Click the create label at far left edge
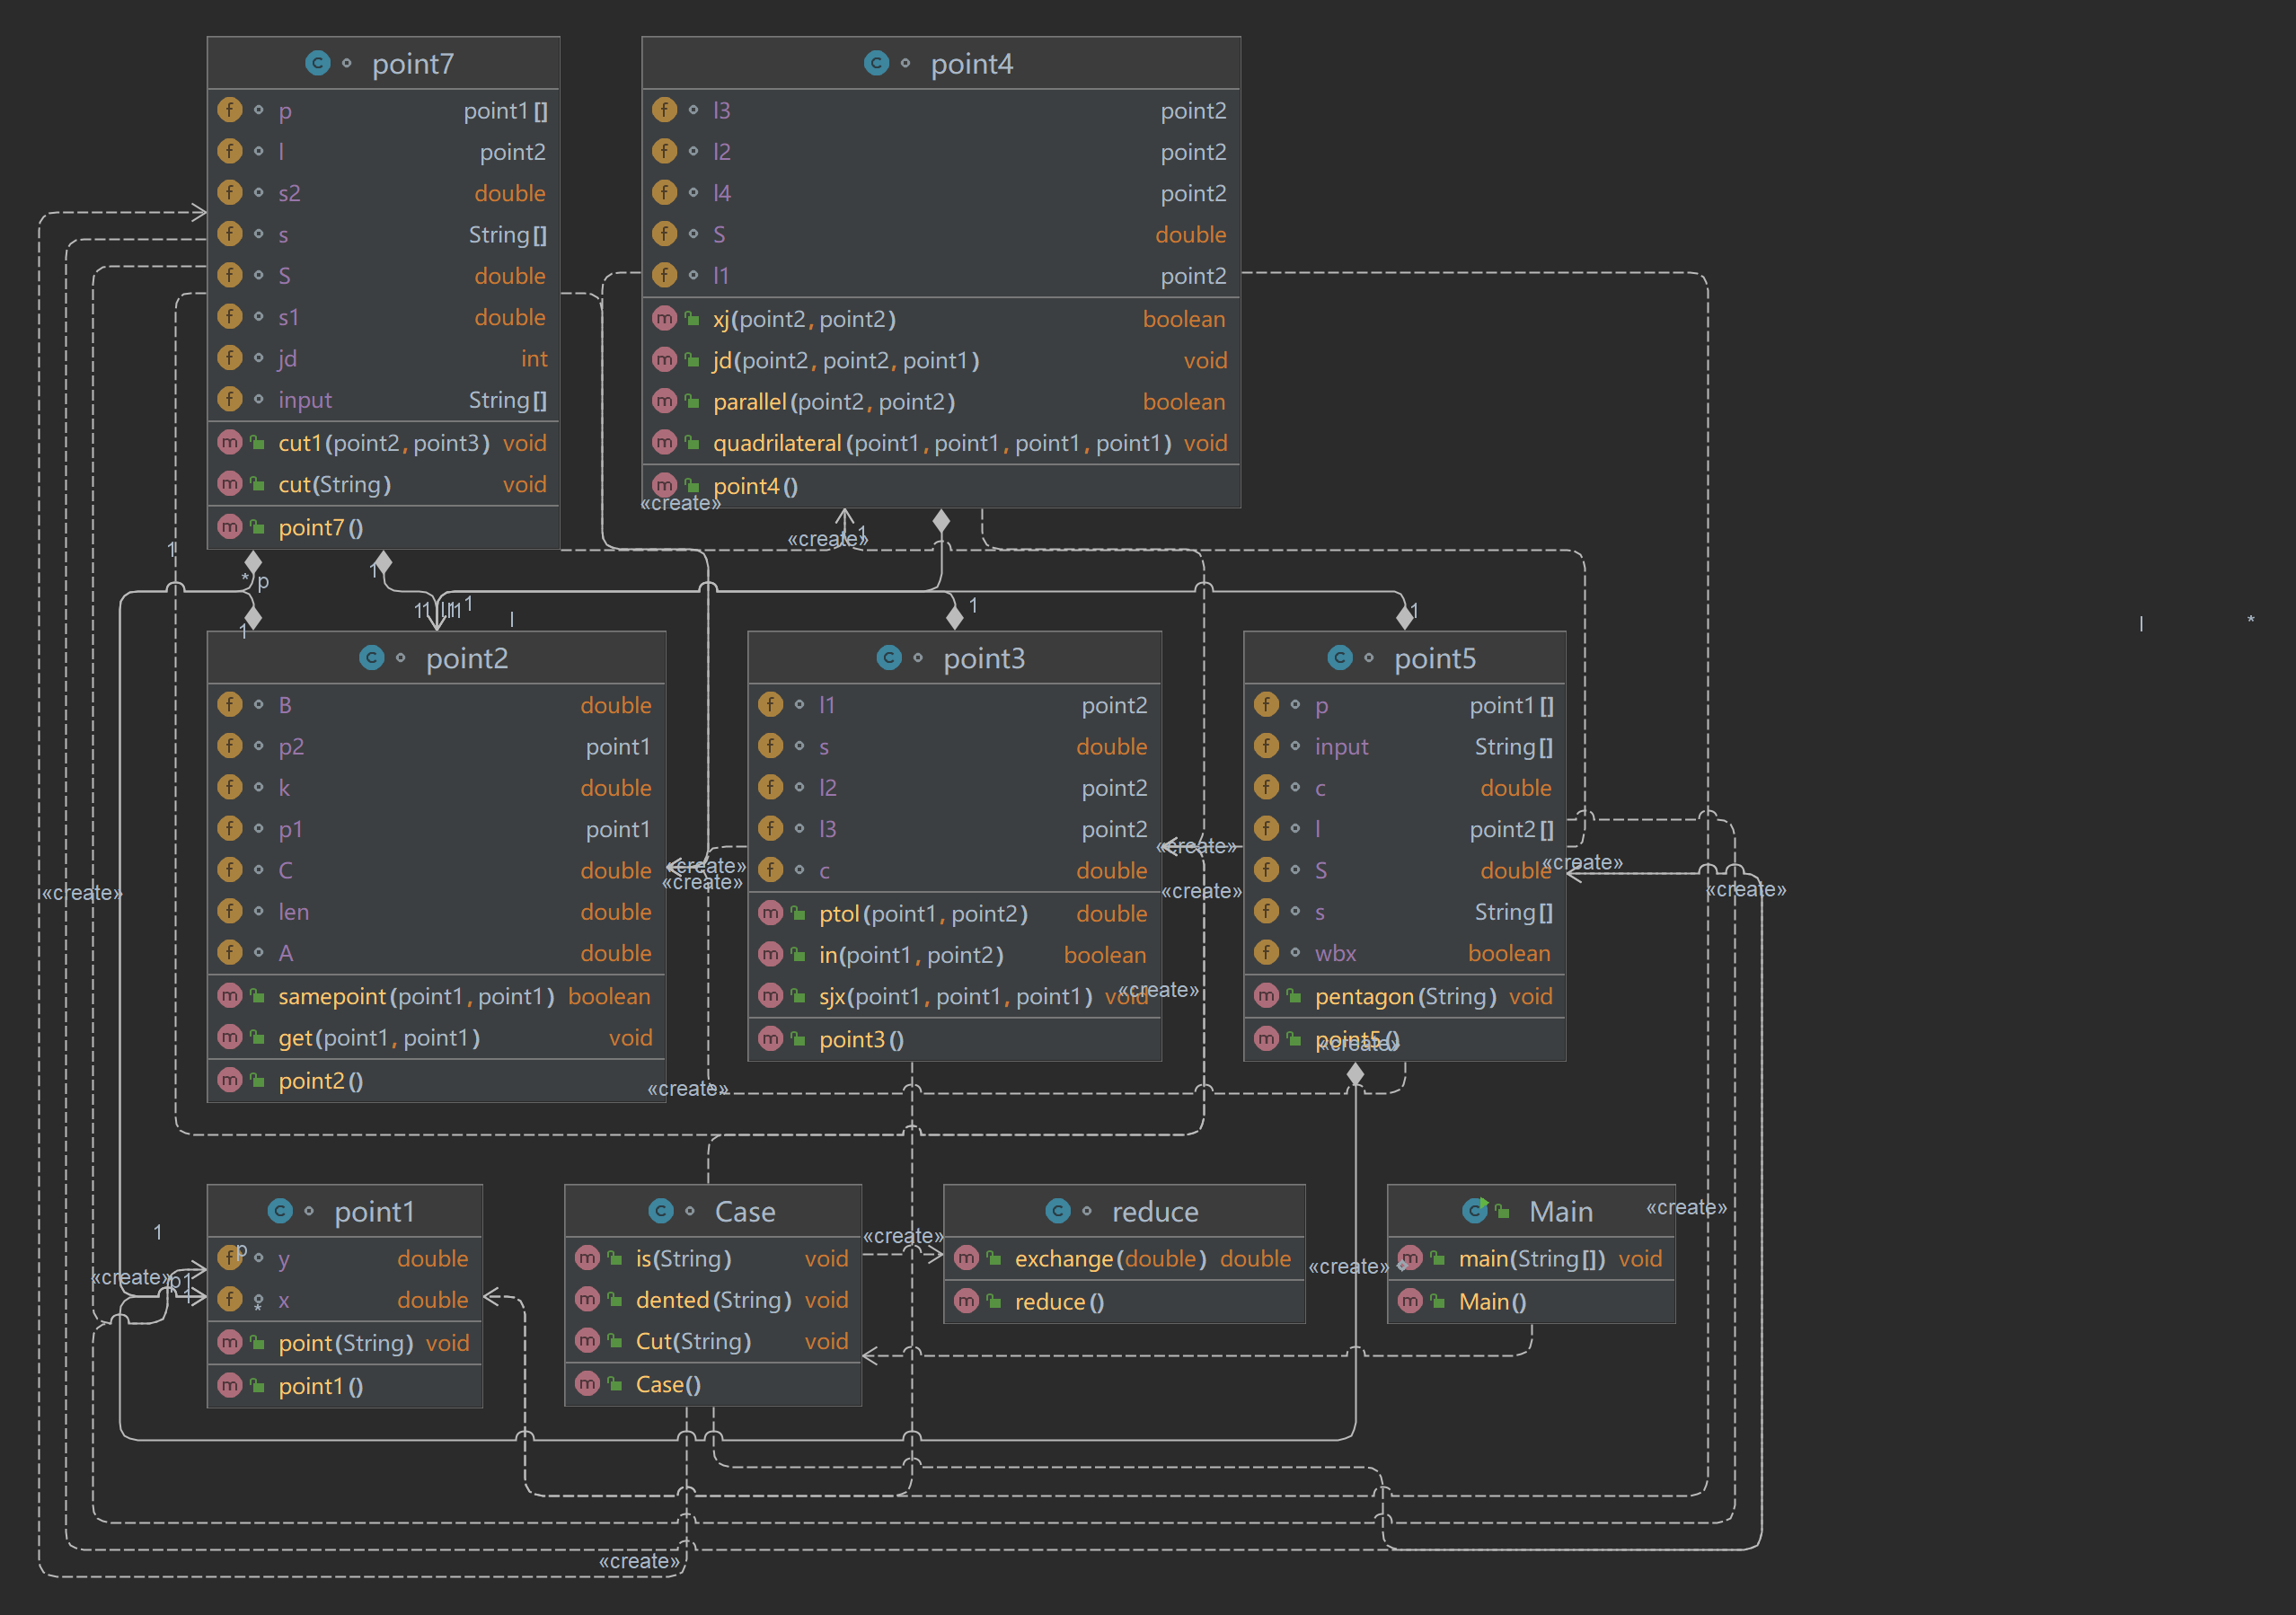Screen dimensions: 2296x1615 [x=81, y=892]
